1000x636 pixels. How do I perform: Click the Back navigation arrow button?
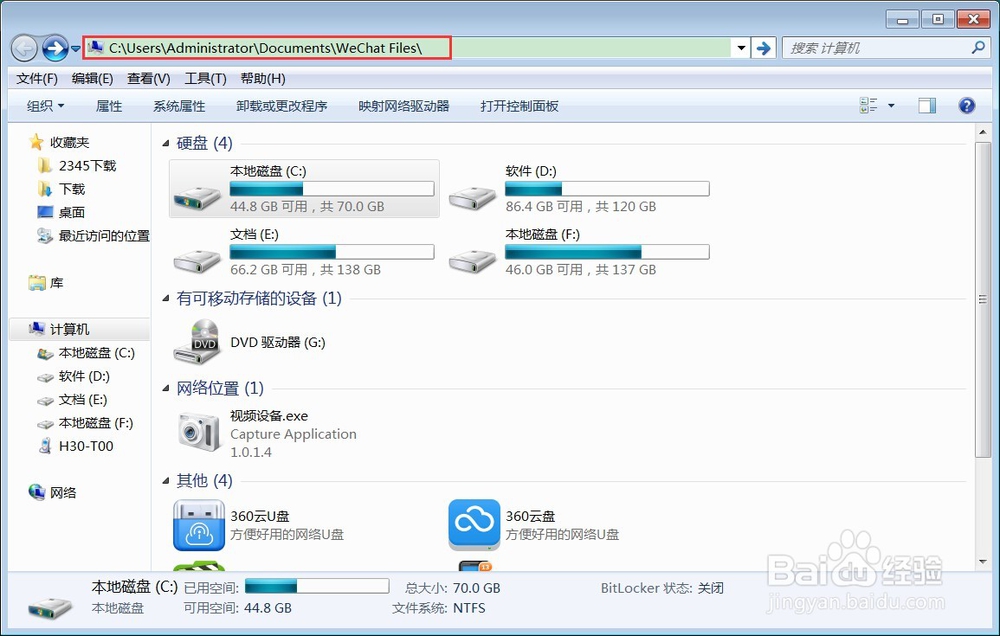coord(24,48)
